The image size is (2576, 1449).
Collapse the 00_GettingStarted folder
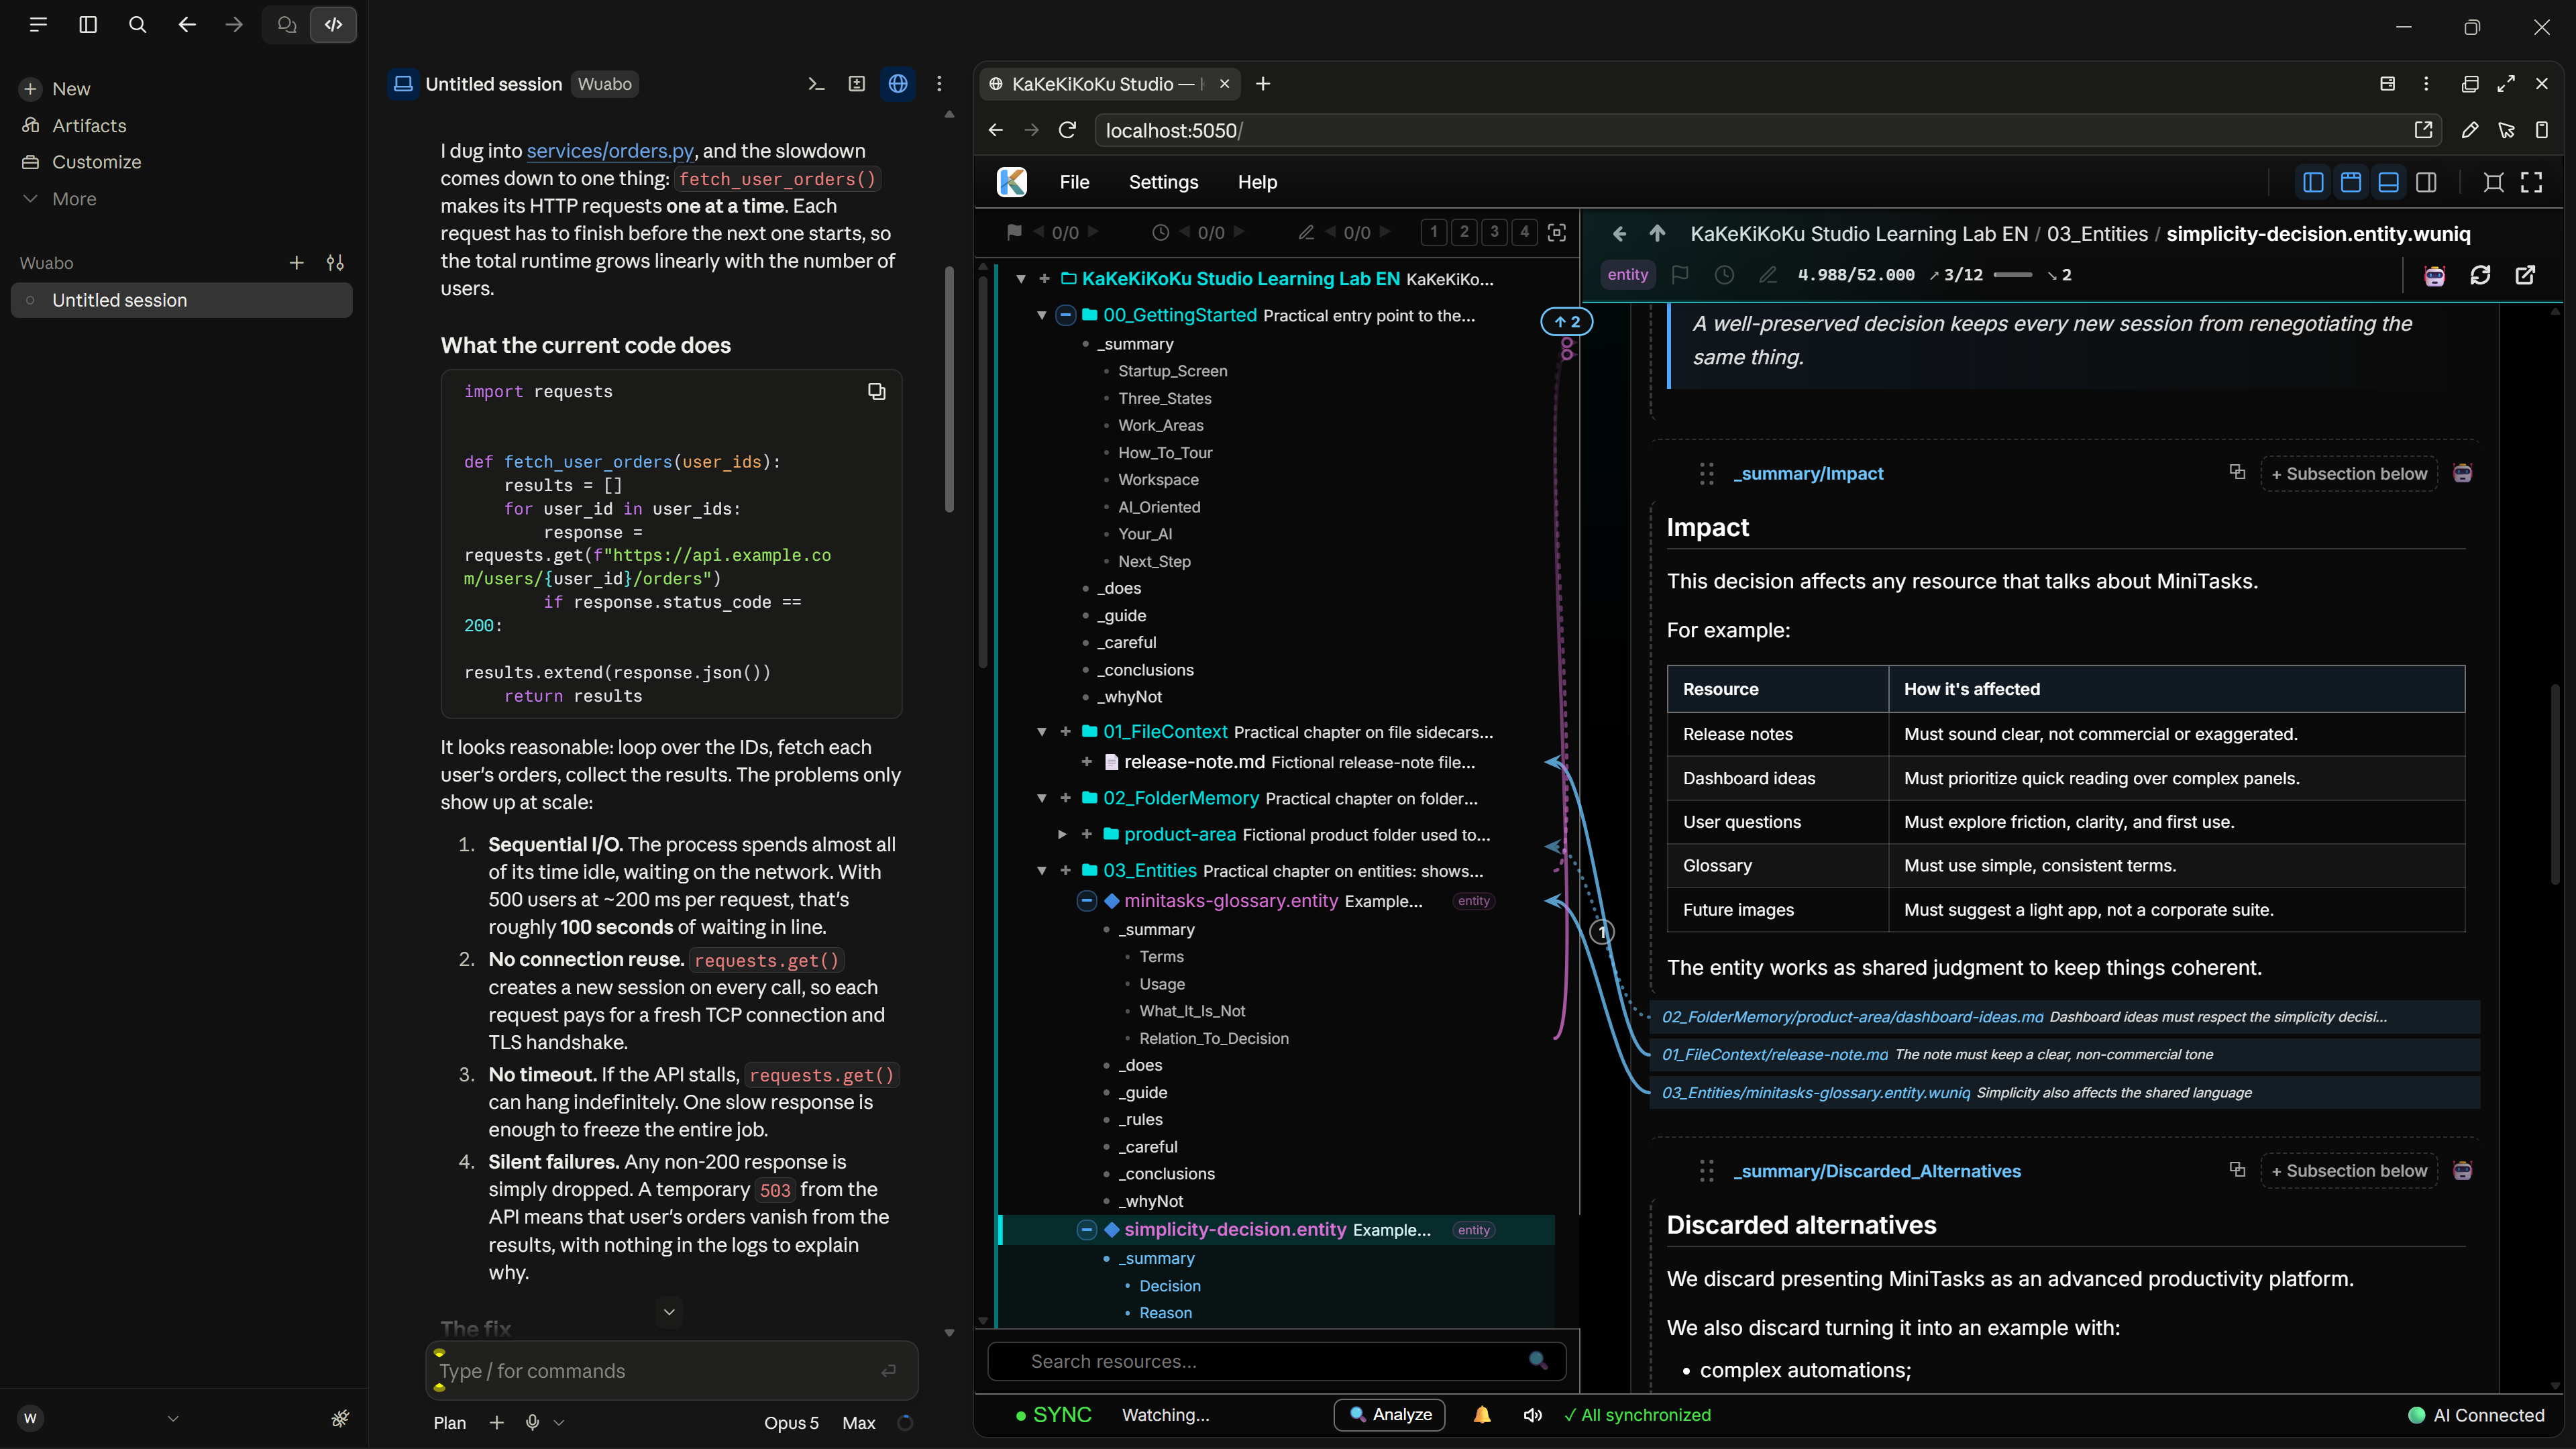pyautogui.click(x=1041, y=315)
